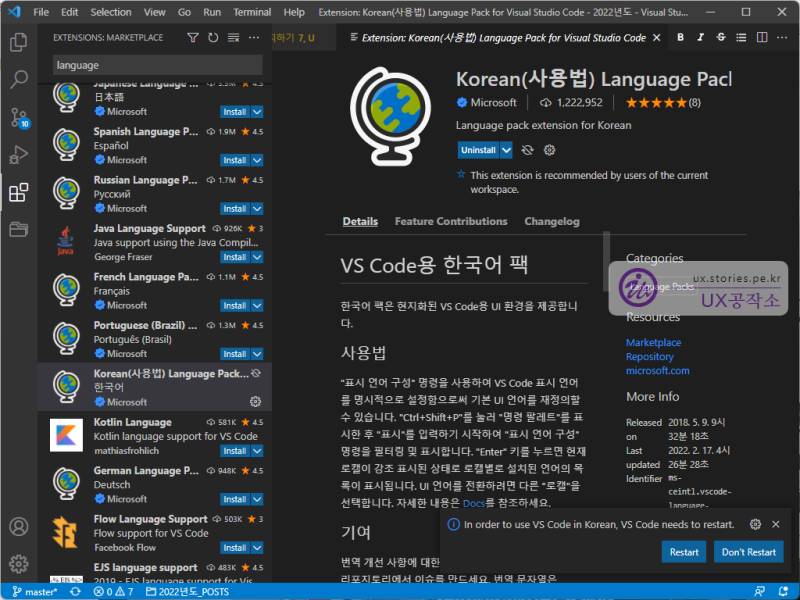Viewport: 800px width, 600px height.
Task: Expand Install dropdown for French Language Pack
Action: (x=258, y=306)
